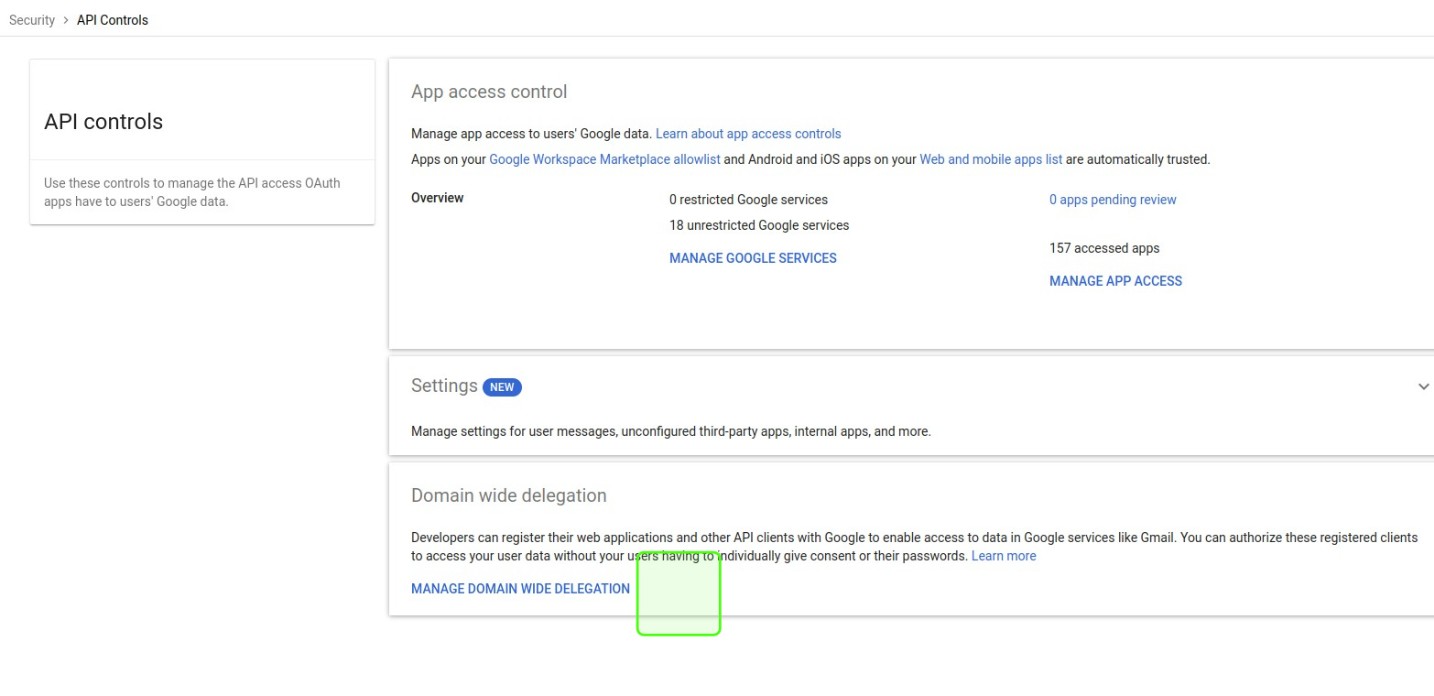Viewport: 1434px width, 696px height.
Task: Click the 157 accessed apps count
Action: coord(1104,248)
